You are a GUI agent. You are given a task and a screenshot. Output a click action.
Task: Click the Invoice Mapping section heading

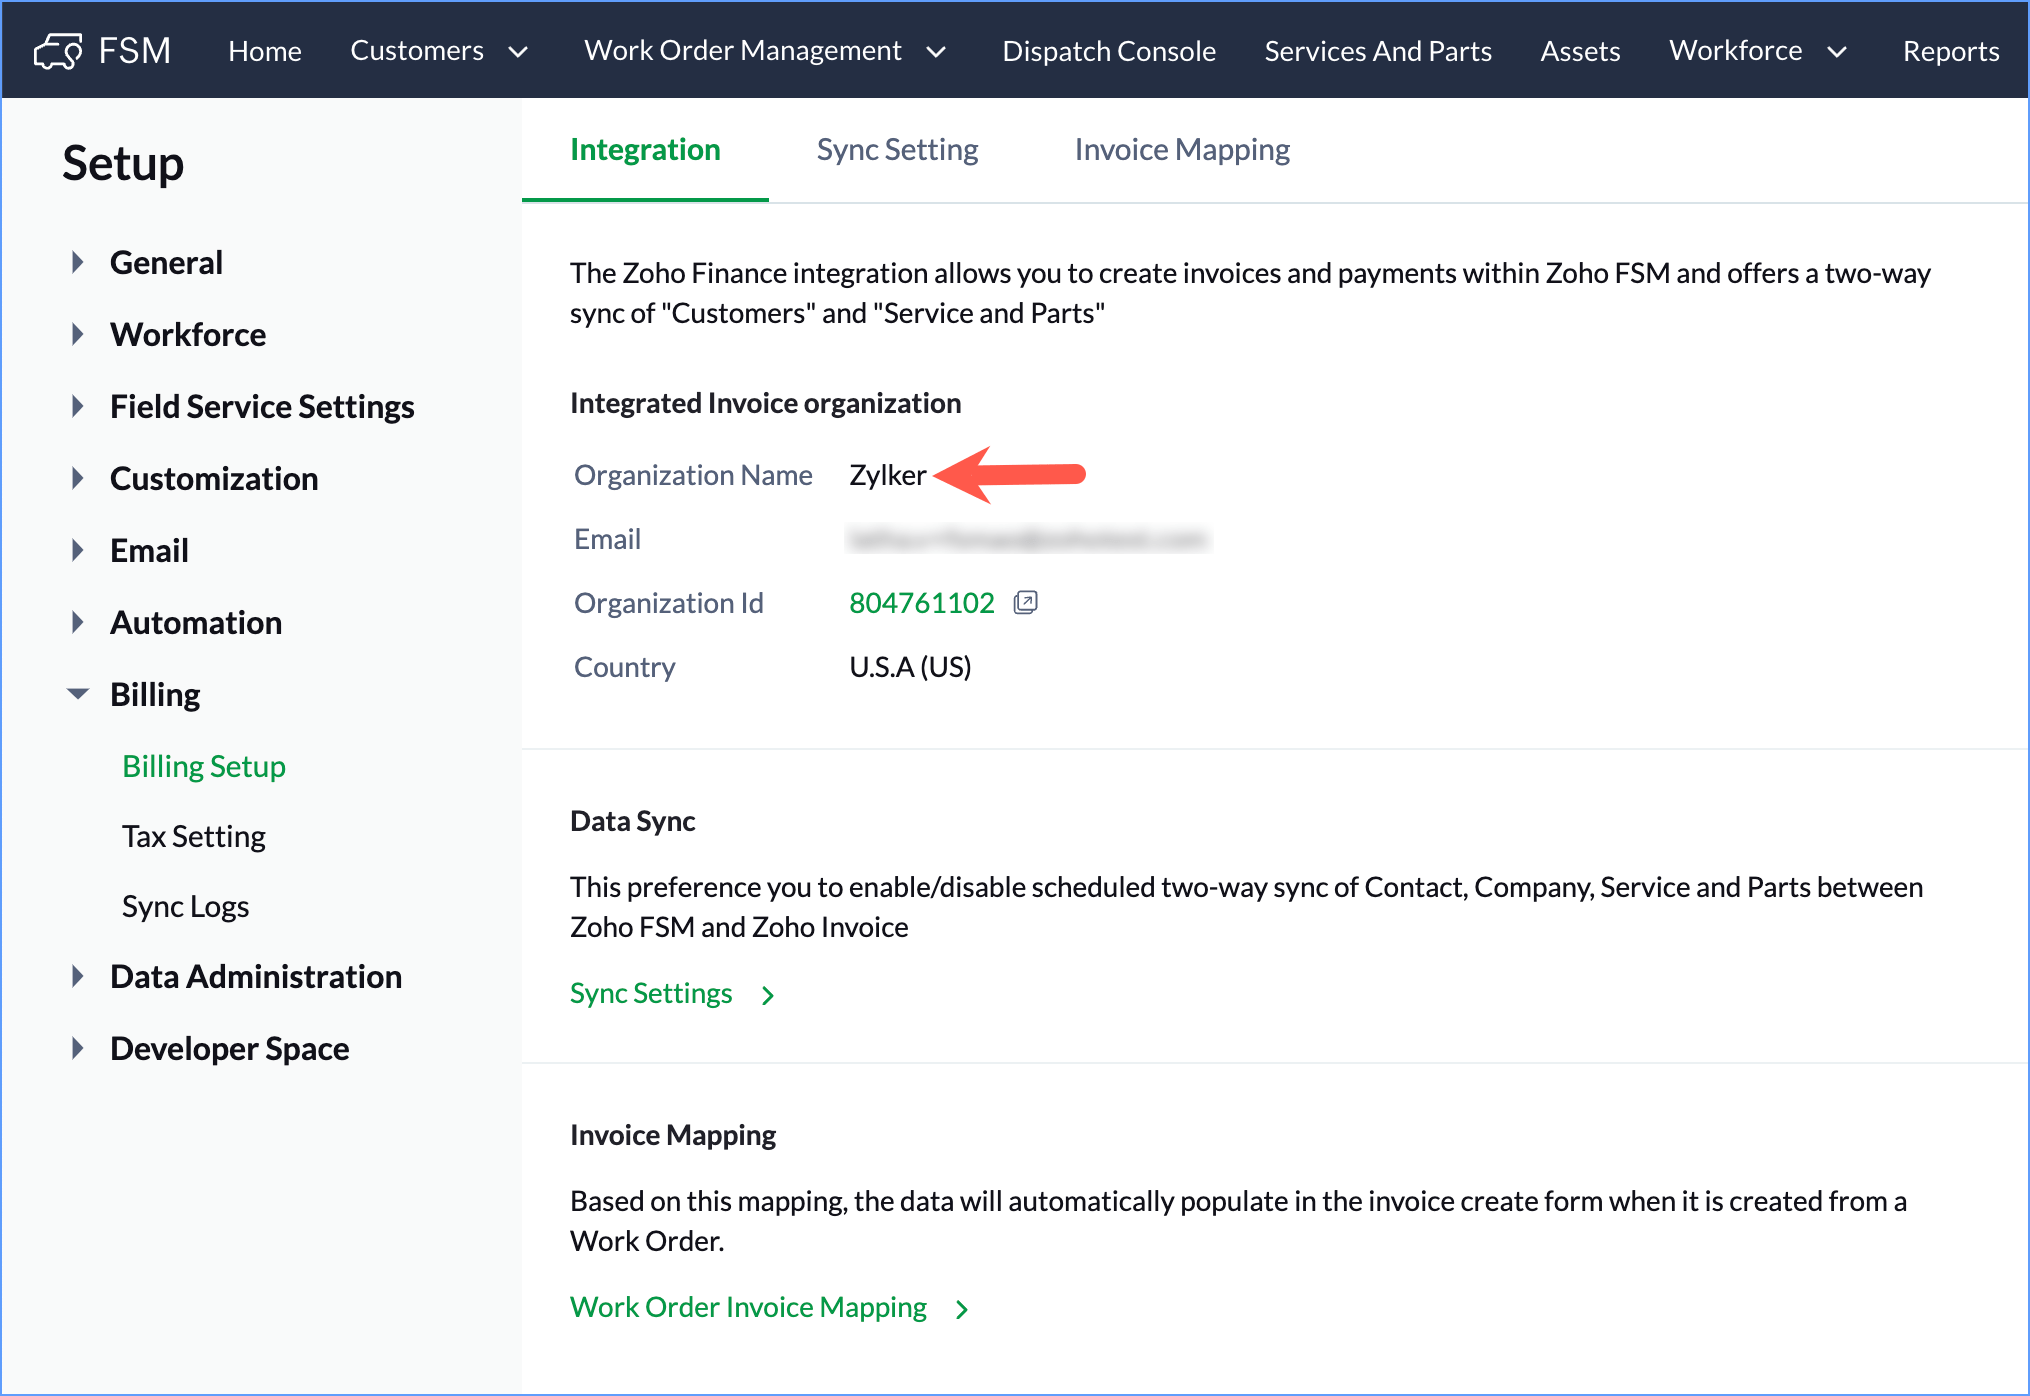coord(673,1135)
